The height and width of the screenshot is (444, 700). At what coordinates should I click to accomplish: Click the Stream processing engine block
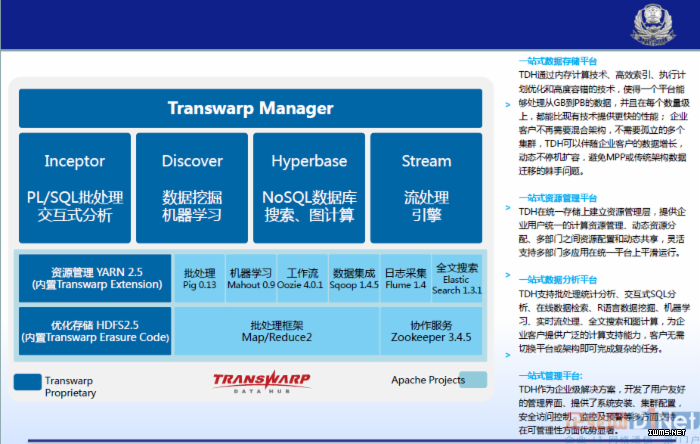pyautogui.click(x=426, y=188)
